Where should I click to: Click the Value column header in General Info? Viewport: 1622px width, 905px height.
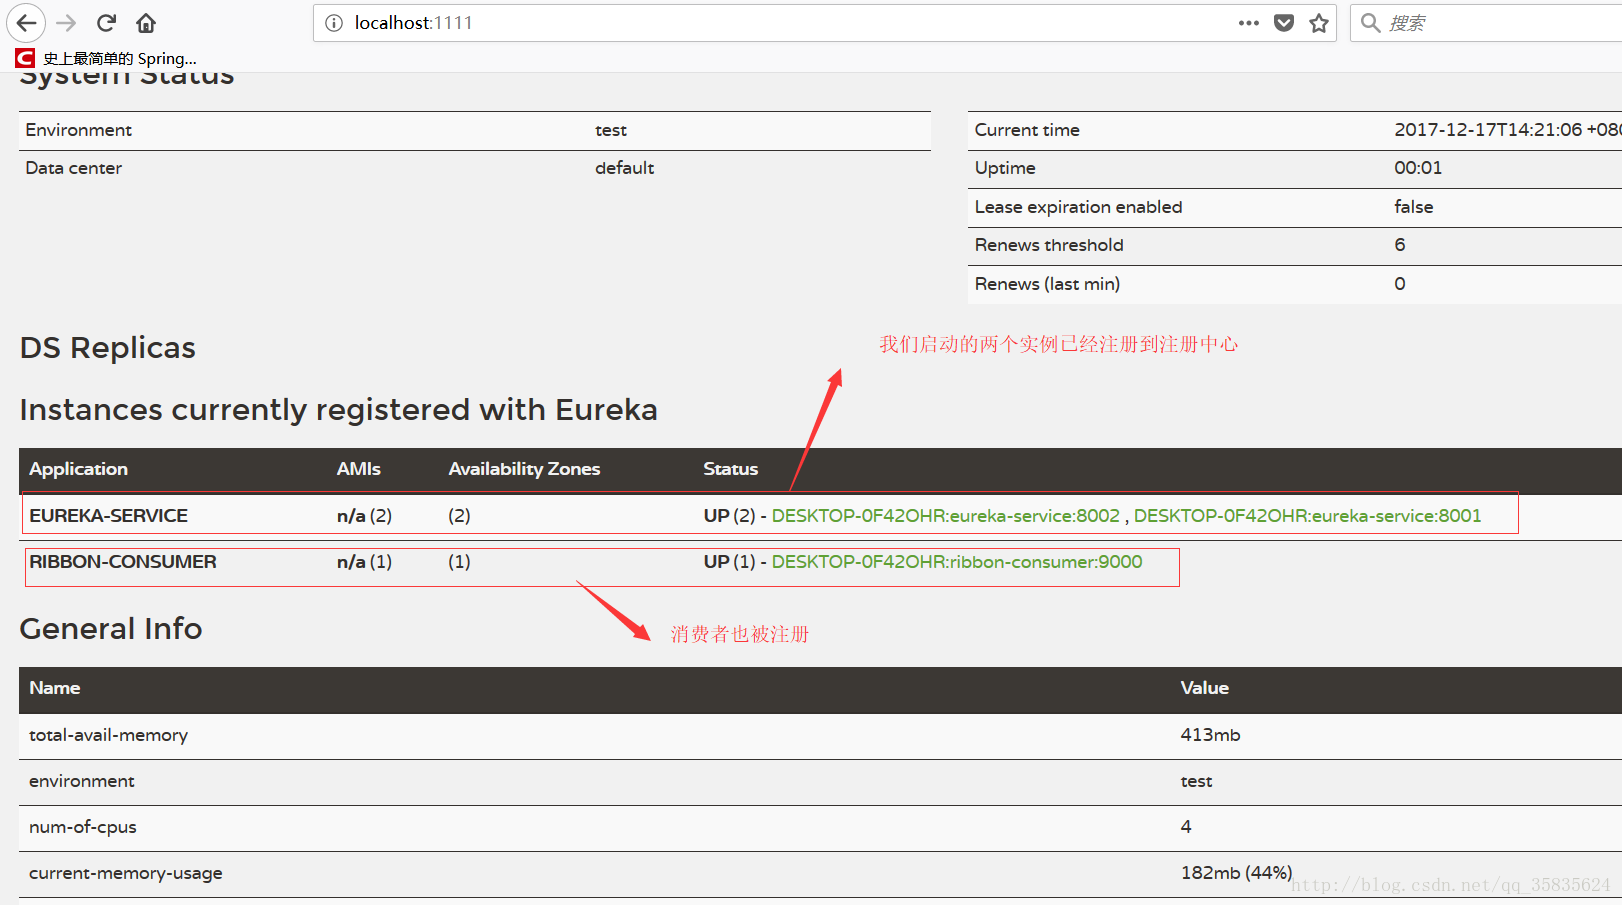[1204, 688]
